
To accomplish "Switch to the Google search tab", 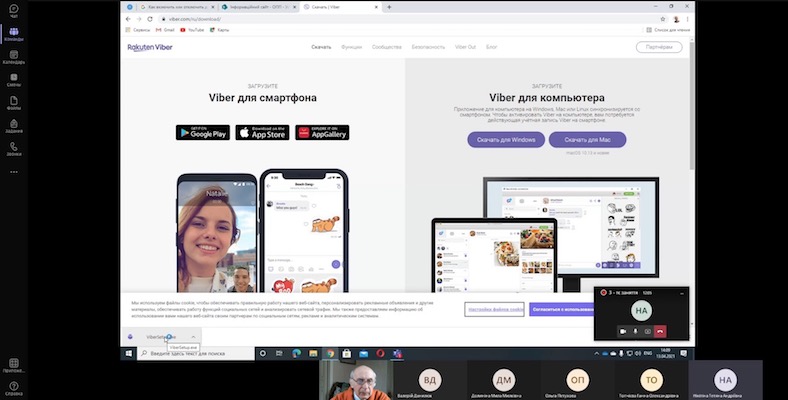I will tap(175, 7).
